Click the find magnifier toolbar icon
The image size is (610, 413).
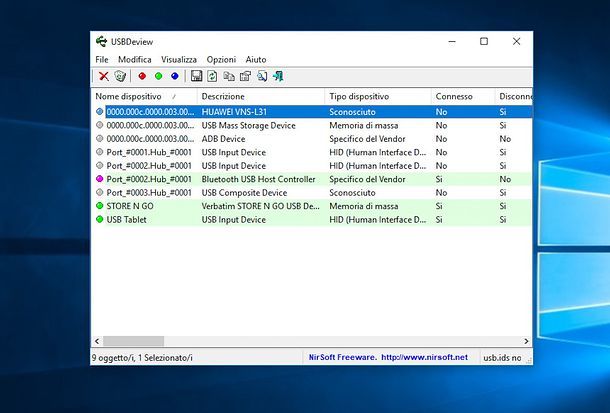(x=262, y=76)
